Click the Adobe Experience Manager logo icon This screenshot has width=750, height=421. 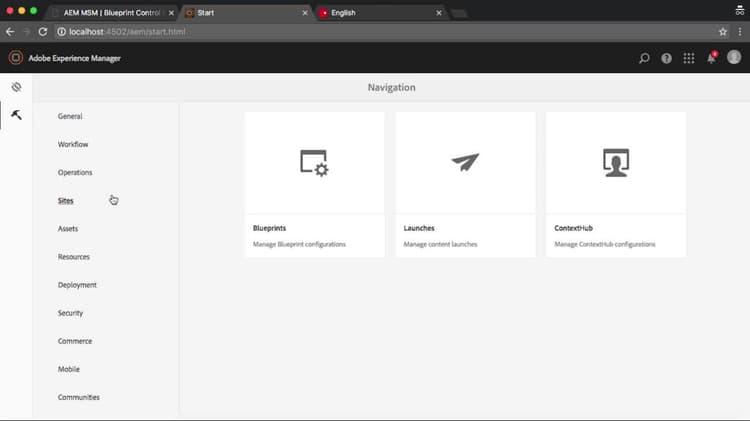[x=15, y=58]
